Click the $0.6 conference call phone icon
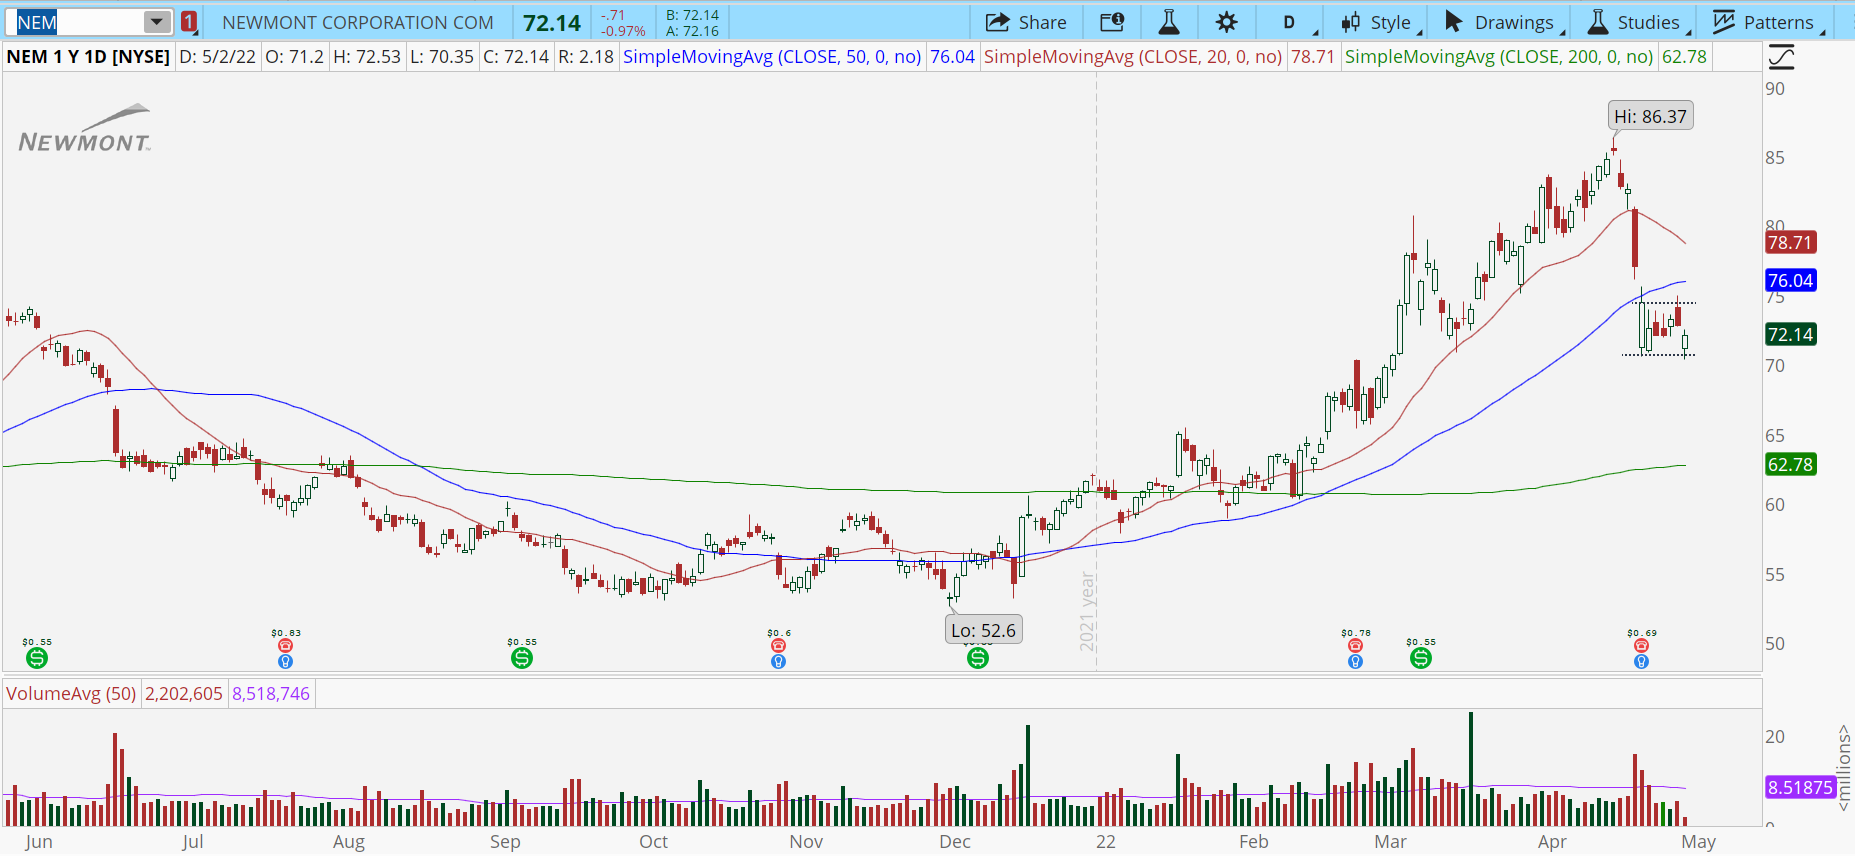1855x856 pixels. point(779,646)
